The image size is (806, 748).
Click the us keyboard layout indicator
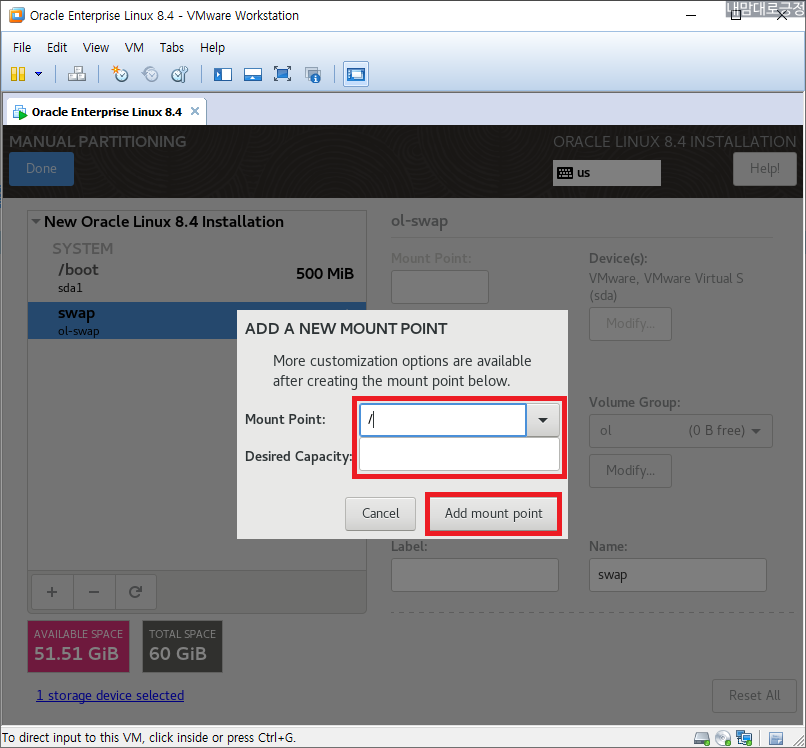click(607, 173)
